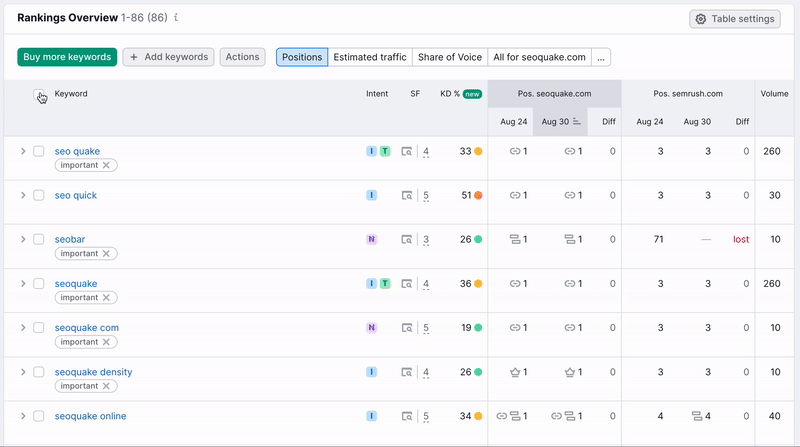800x447 pixels.
Task: Sort by KD % column header
Action: click(x=450, y=94)
